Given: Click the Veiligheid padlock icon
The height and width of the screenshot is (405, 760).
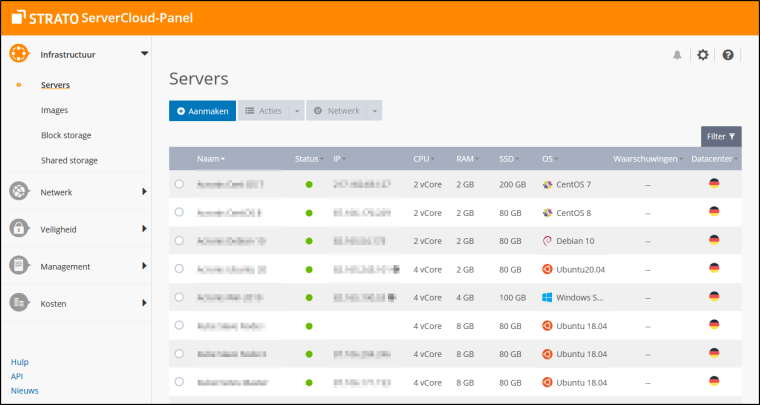Looking at the screenshot, I should point(19,229).
